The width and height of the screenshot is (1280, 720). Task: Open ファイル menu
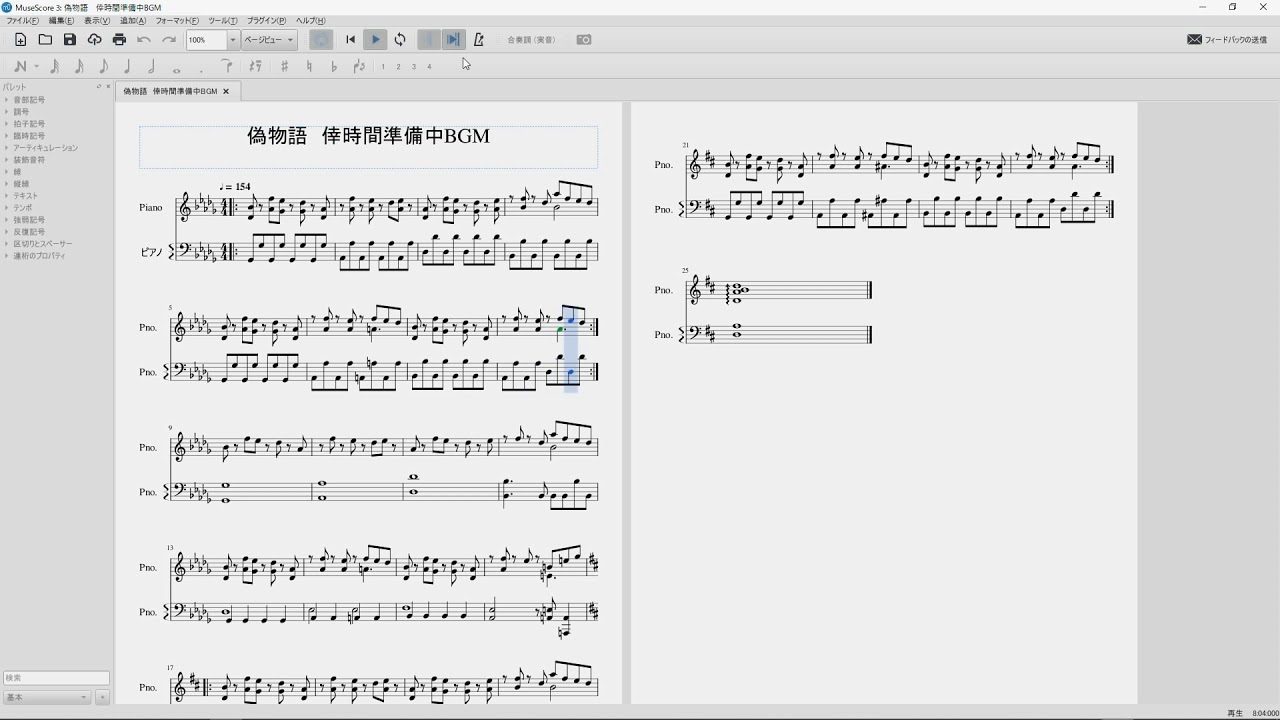point(23,21)
